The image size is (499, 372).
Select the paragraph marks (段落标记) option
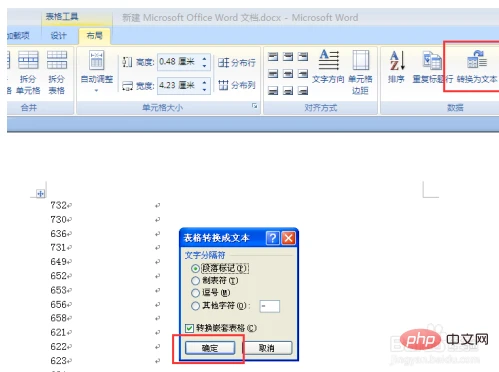click(220, 268)
